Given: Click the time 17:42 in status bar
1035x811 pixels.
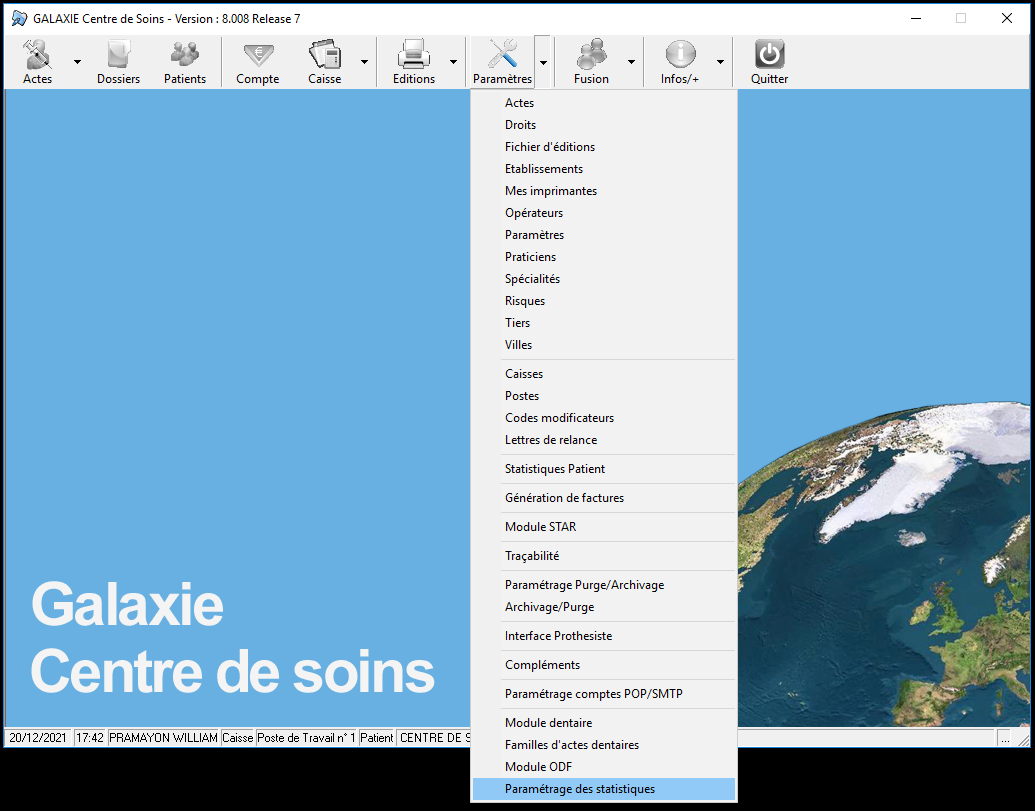Looking at the screenshot, I should (90, 738).
